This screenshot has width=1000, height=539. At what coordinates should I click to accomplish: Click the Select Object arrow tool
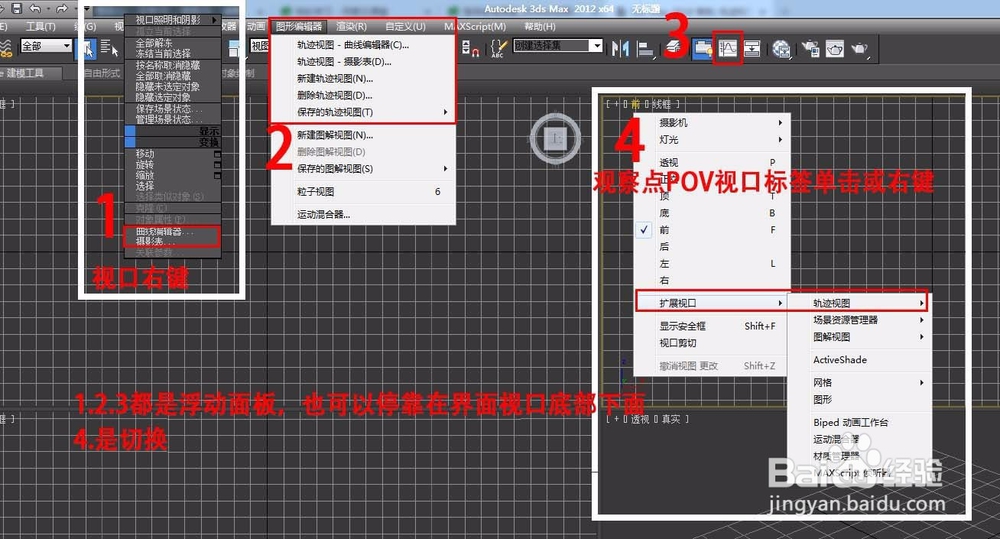[x=86, y=48]
